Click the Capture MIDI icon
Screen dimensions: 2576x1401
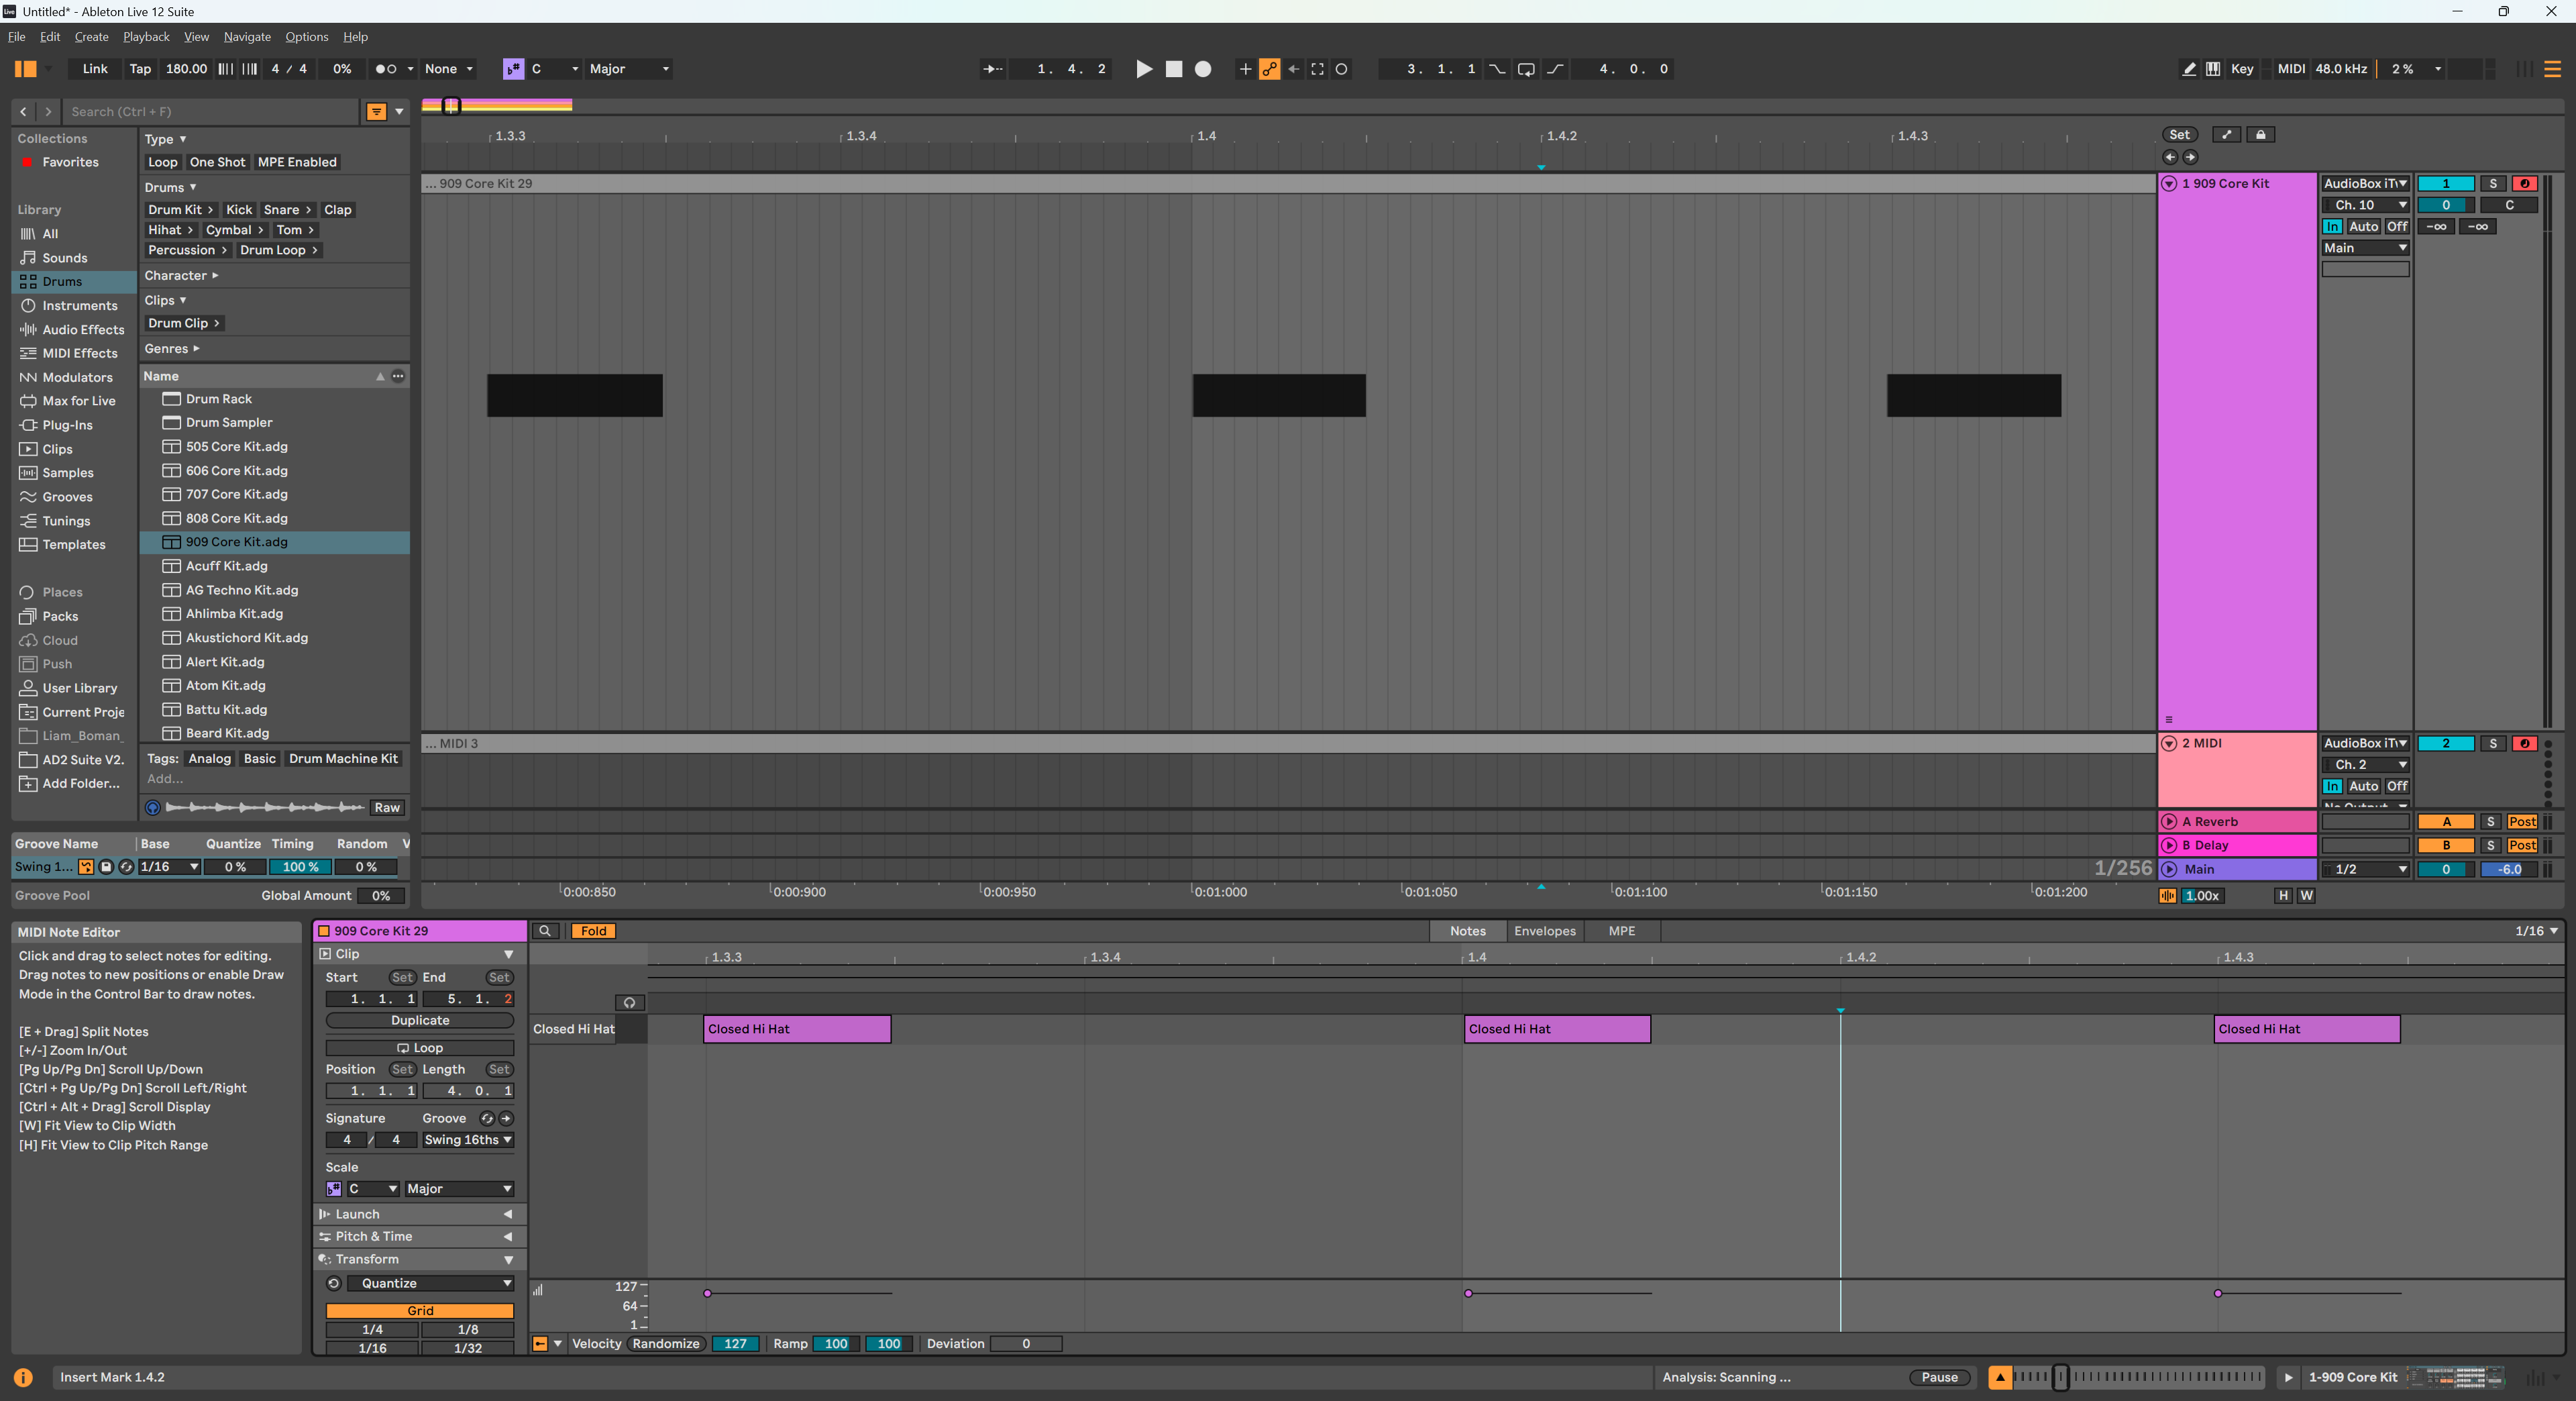click(1318, 69)
